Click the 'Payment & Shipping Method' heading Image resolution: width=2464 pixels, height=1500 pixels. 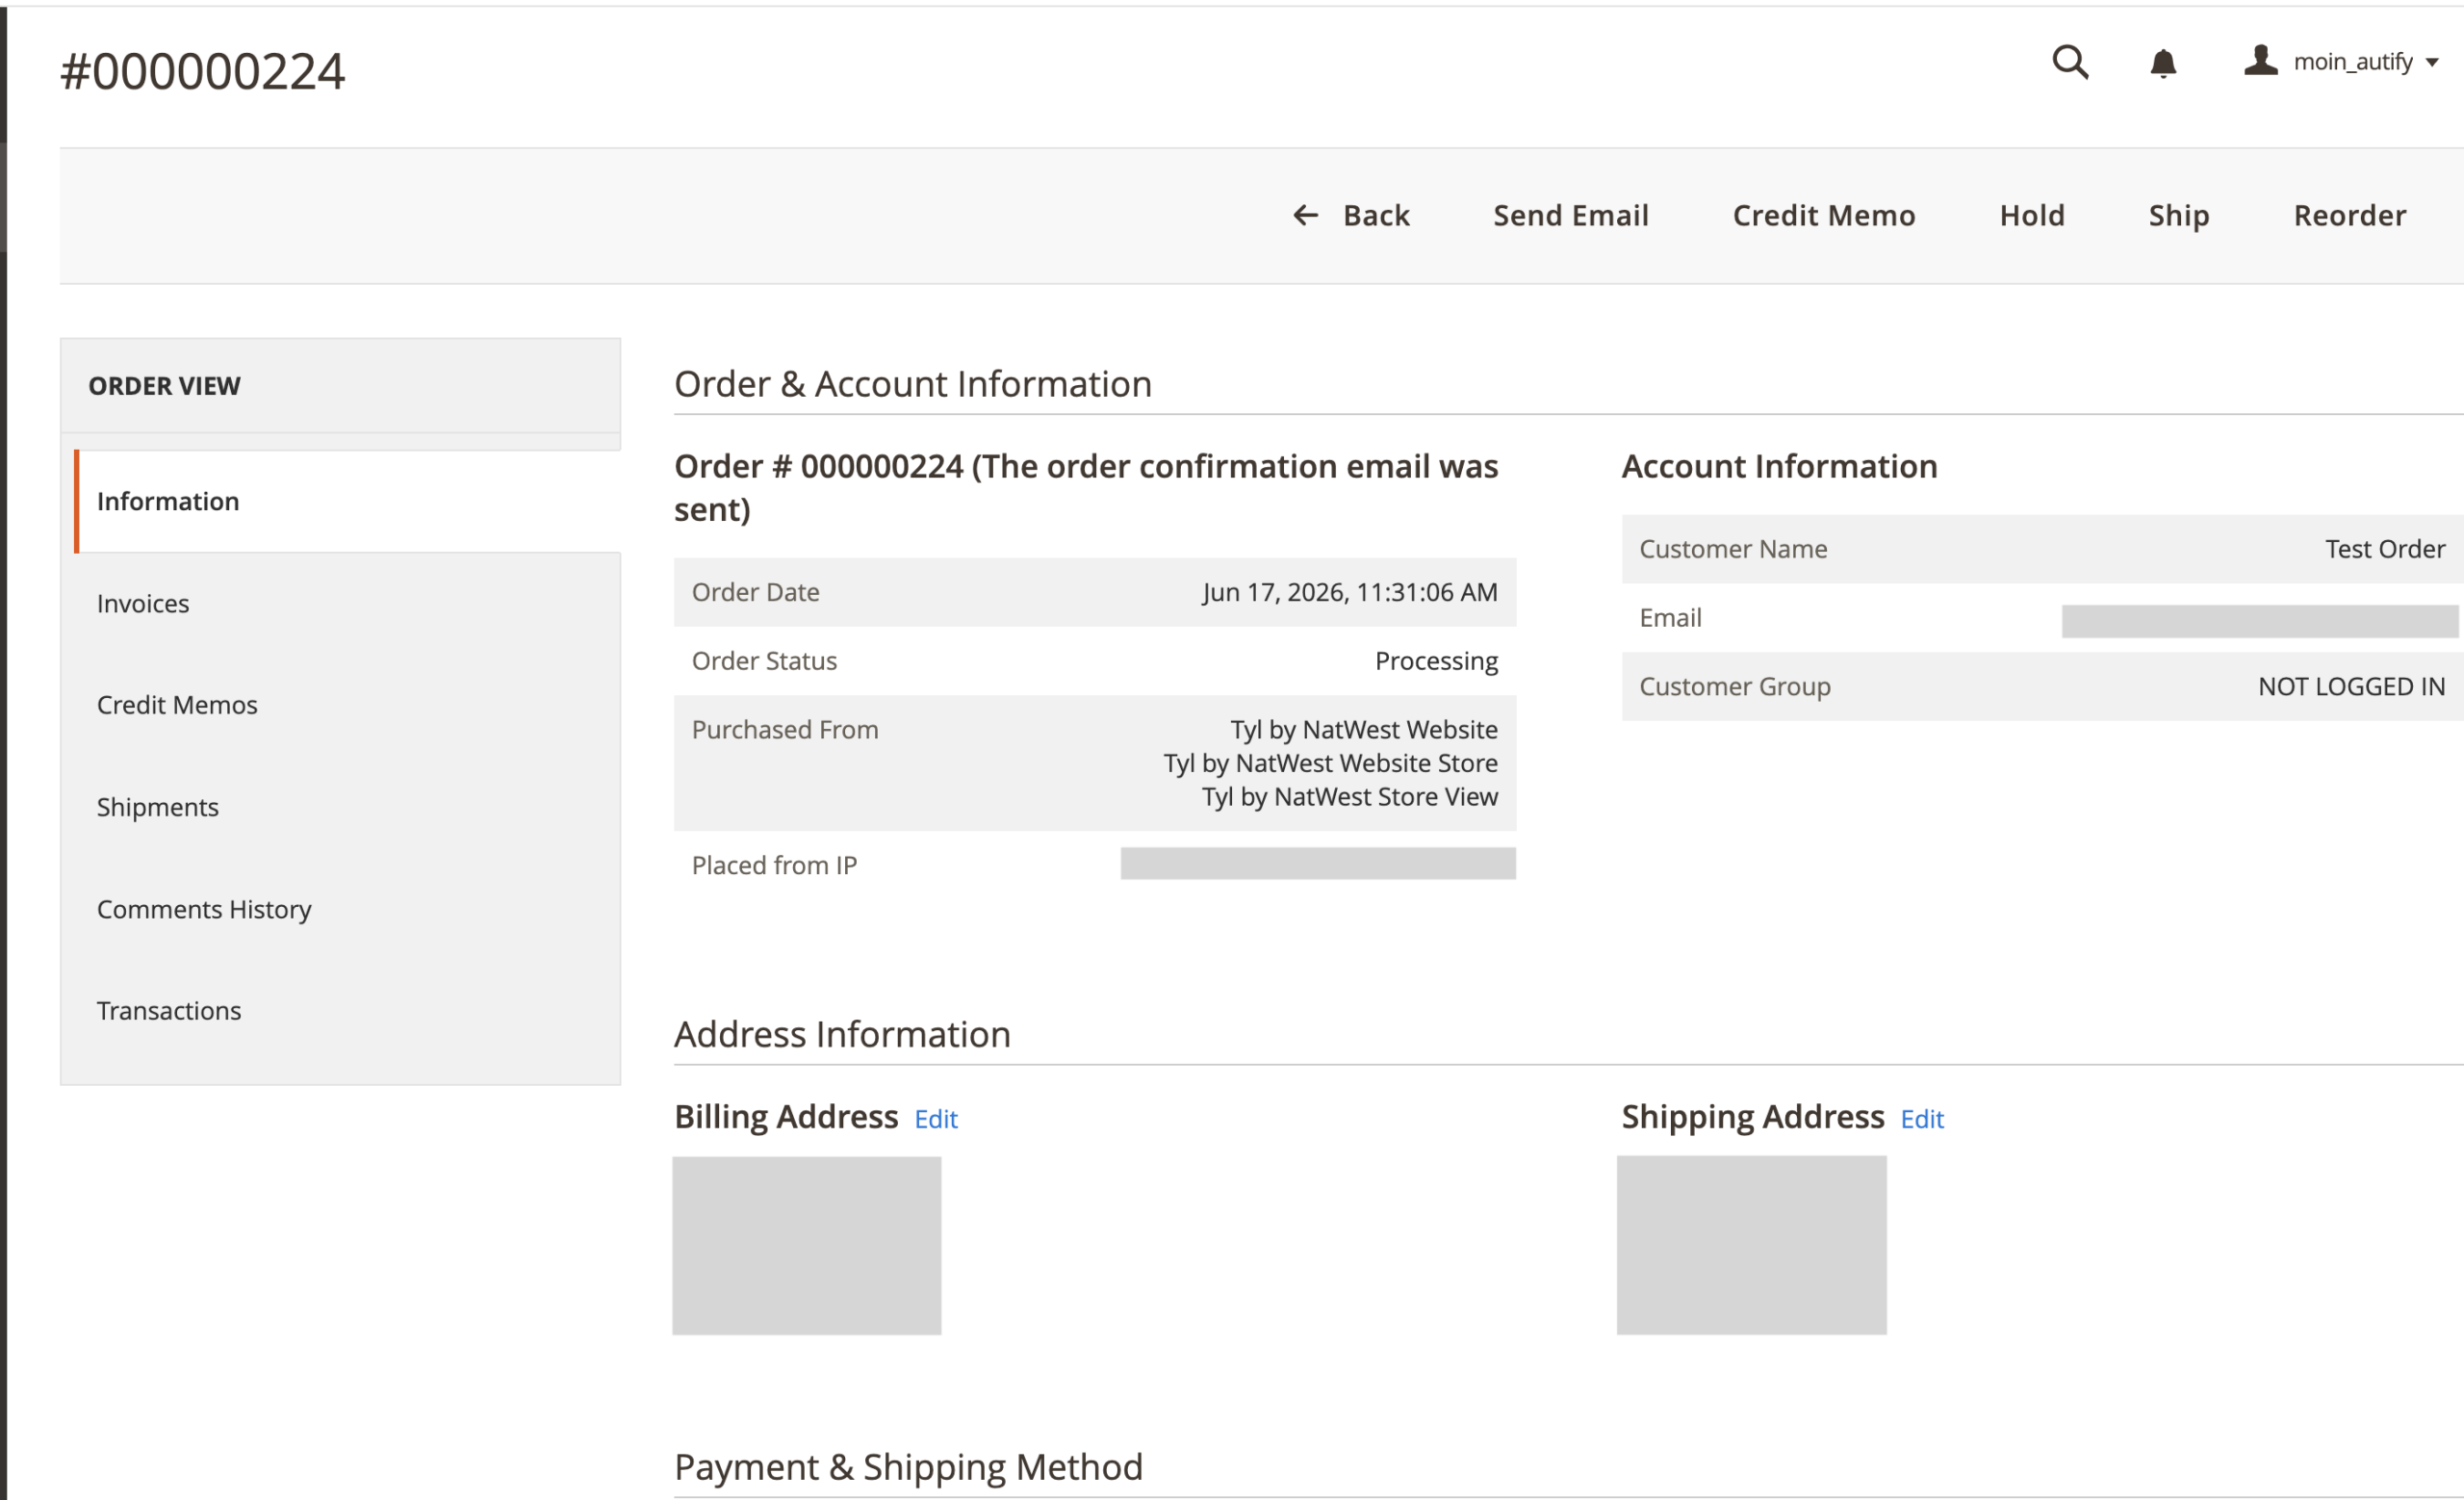click(x=908, y=1467)
